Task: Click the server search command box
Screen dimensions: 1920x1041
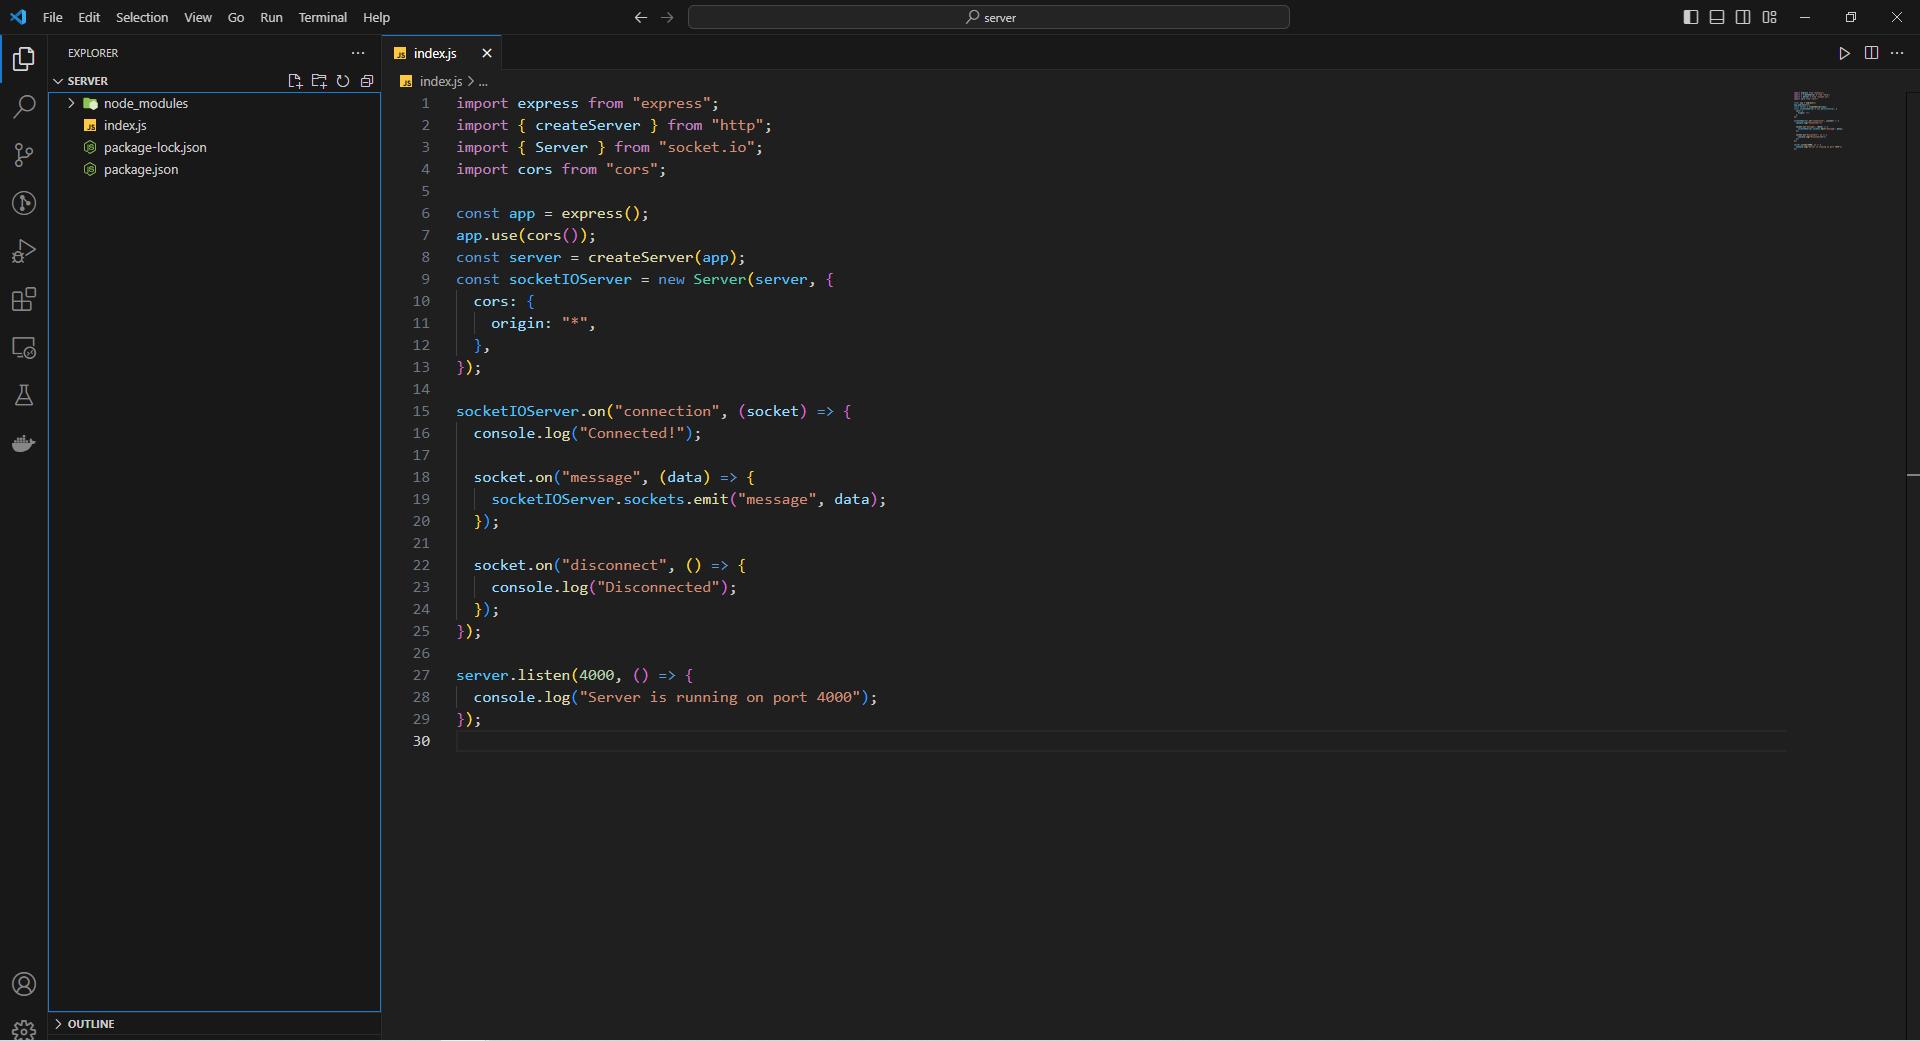Action: [988, 17]
